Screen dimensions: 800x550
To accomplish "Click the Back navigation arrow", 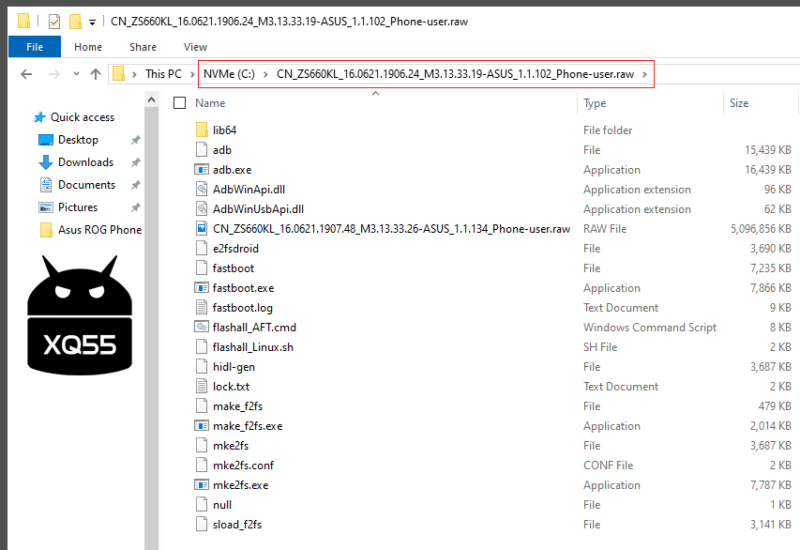I will [x=26, y=74].
